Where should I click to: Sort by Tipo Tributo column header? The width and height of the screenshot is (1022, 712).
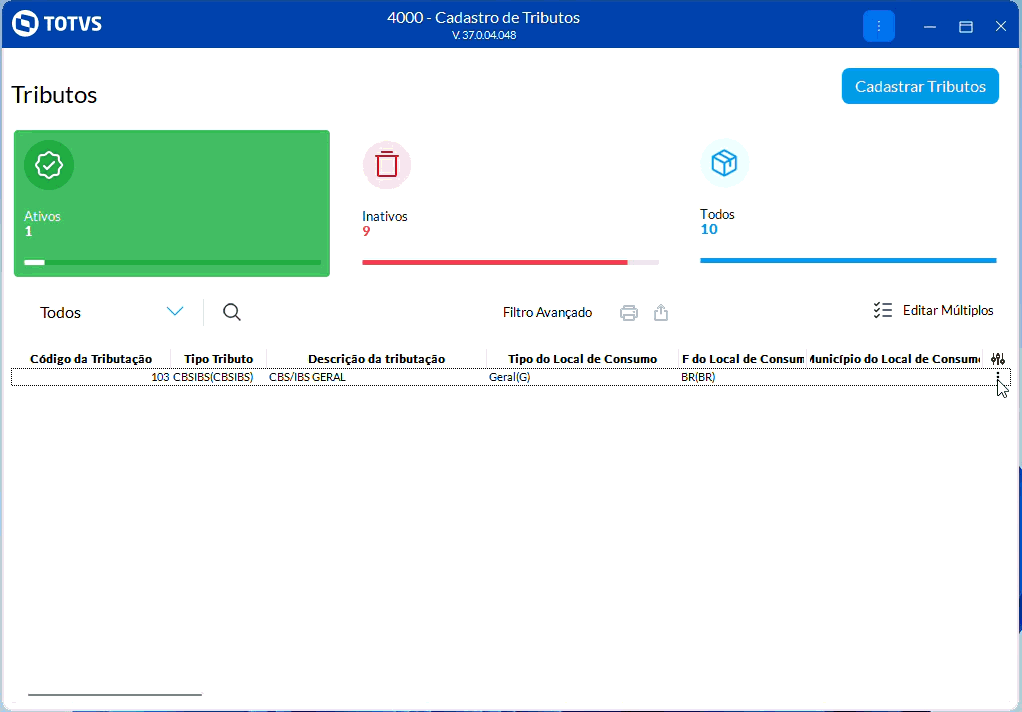point(218,359)
